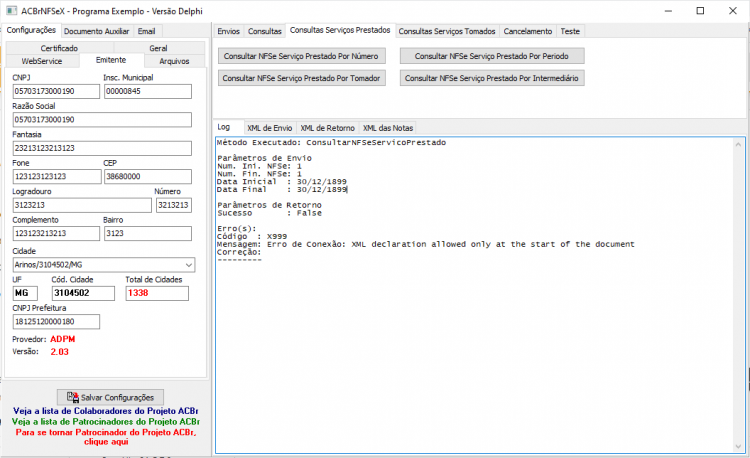Select the Geral tab

point(158,48)
